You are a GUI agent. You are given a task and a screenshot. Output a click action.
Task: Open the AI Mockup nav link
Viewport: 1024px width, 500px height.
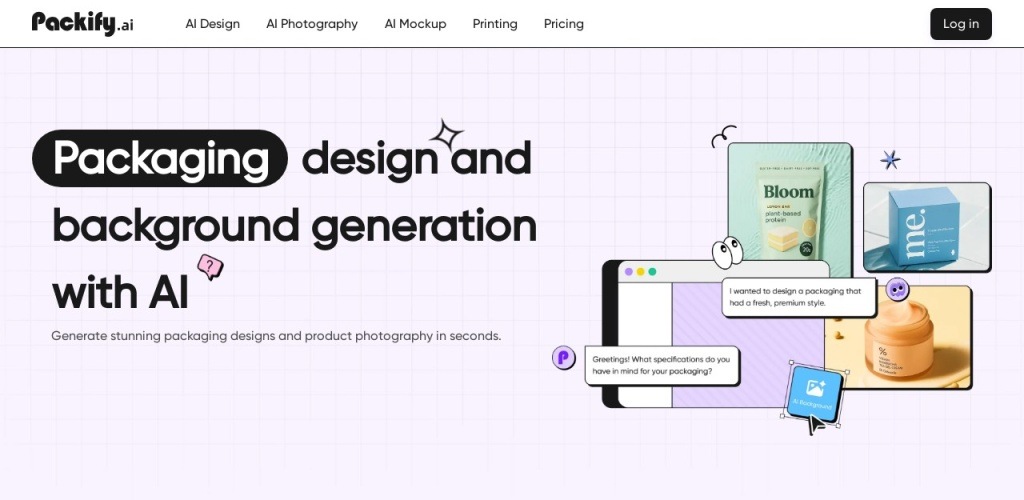[x=415, y=24]
